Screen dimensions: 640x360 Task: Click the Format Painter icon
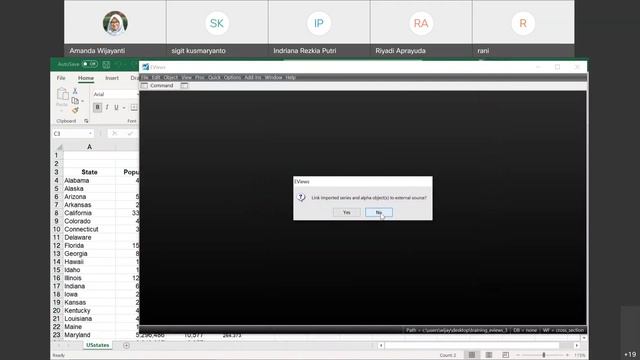[x=75, y=110]
